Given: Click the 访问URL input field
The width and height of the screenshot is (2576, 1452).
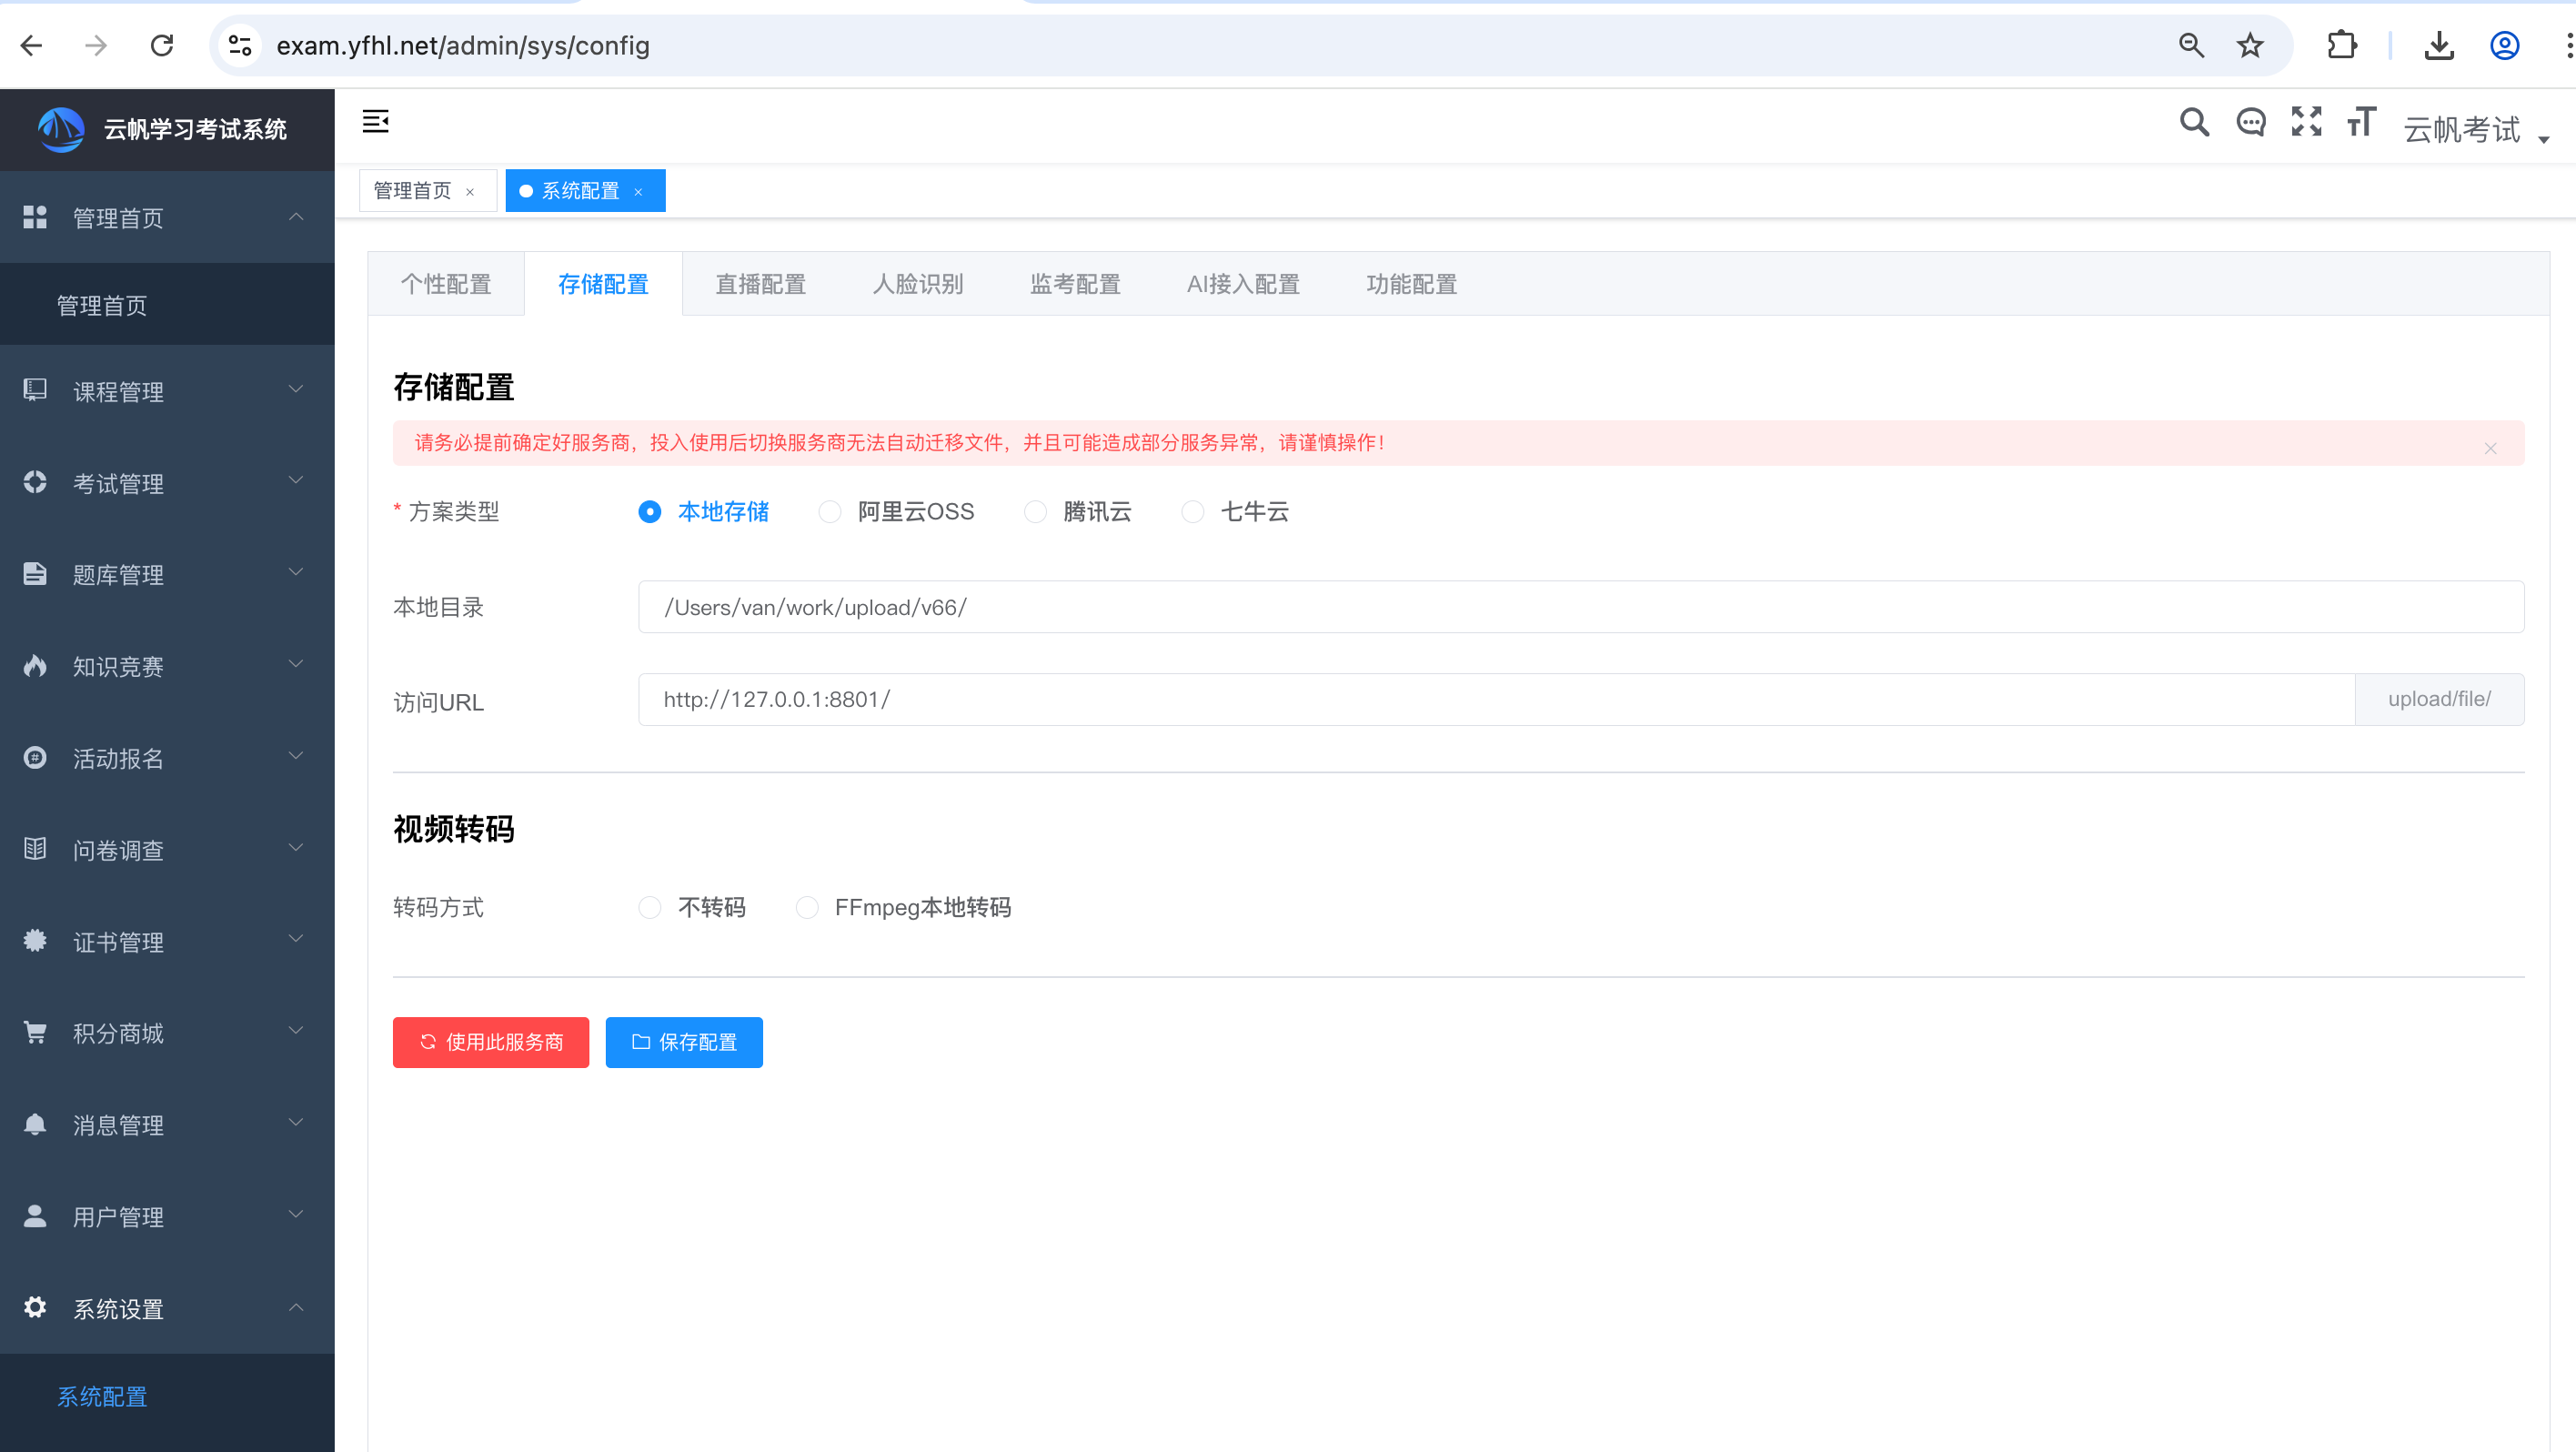Looking at the screenshot, I should 1497,699.
